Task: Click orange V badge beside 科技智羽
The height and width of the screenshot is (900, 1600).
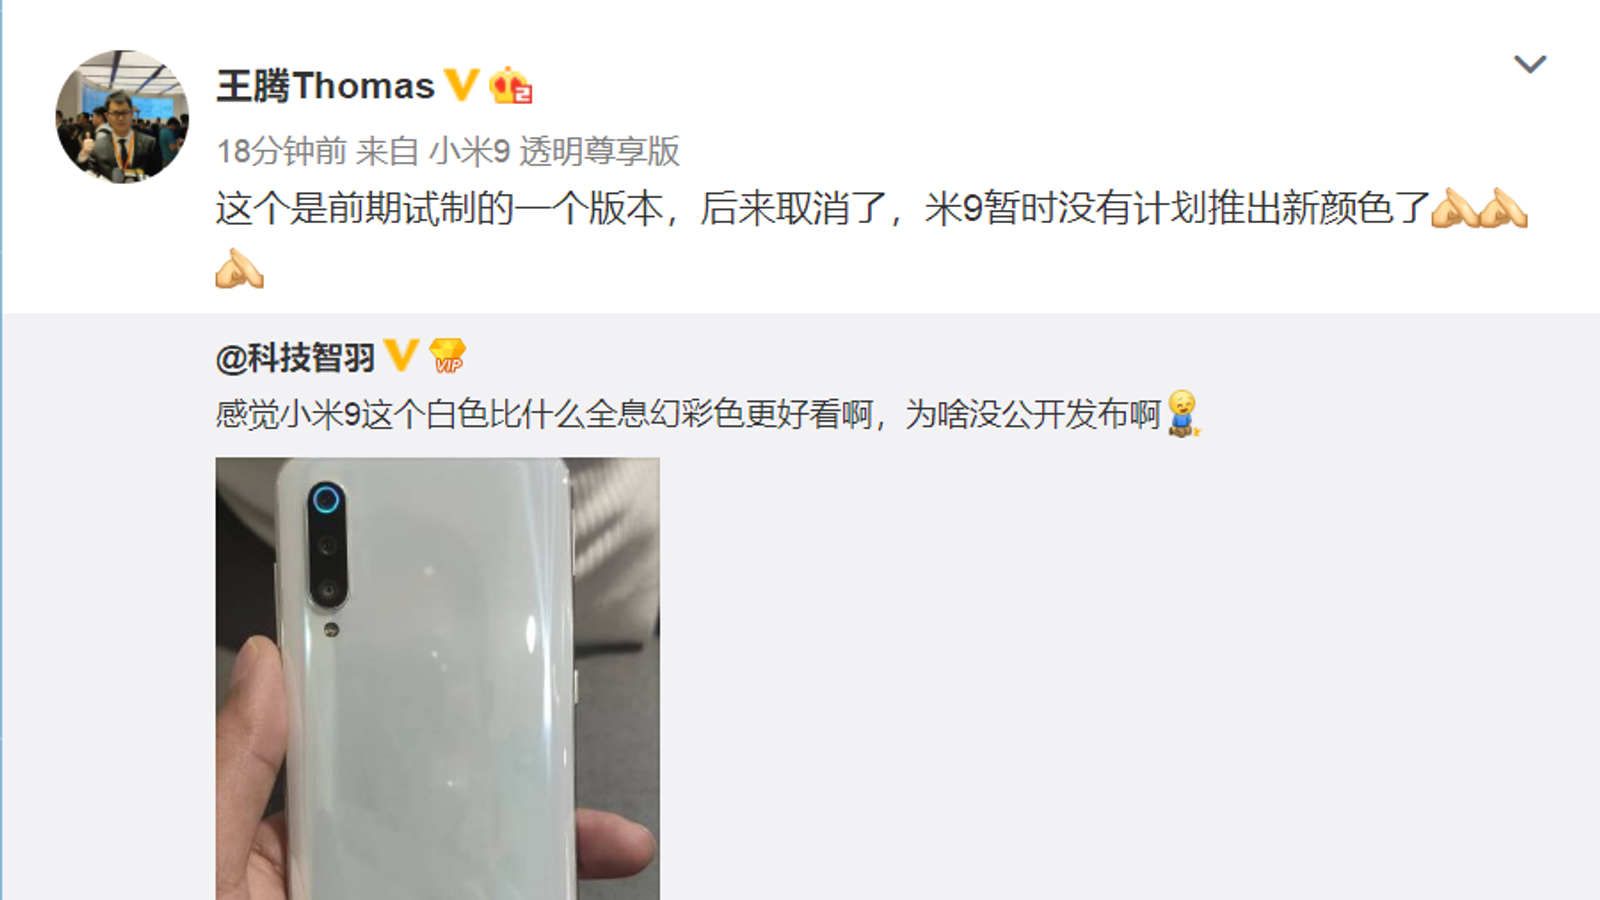Action: [401, 355]
